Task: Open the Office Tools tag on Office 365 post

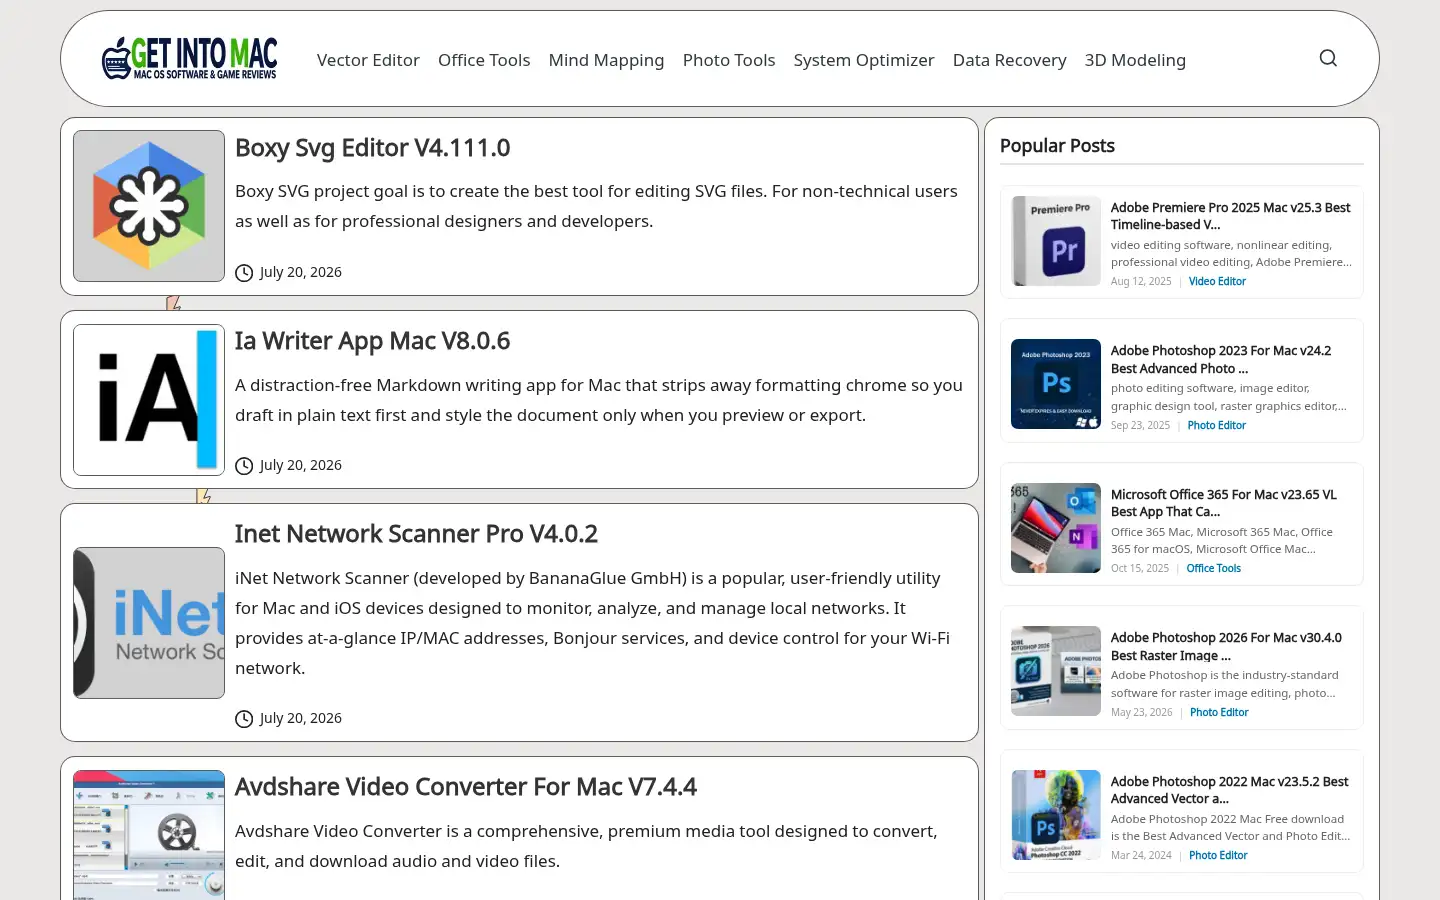Action: pyautogui.click(x=1214, y=569)
